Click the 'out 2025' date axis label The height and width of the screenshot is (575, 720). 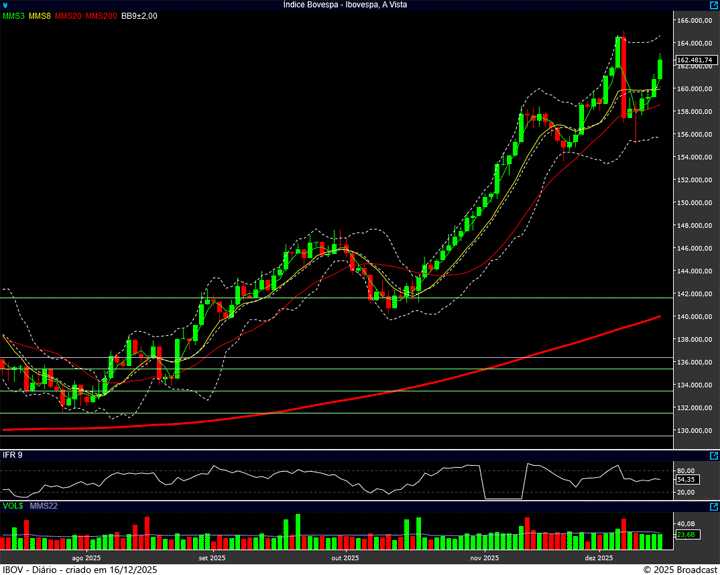[343, 558]
